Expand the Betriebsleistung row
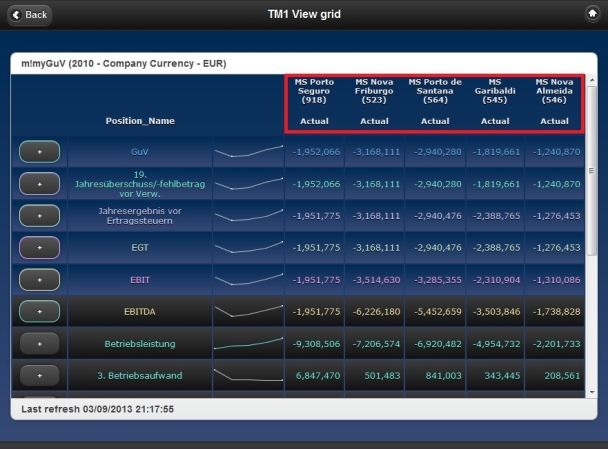 (40, 344)
